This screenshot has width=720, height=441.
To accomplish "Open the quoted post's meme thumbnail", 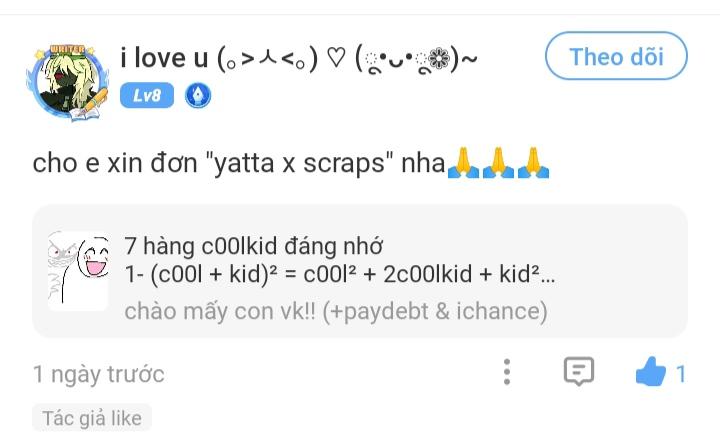I will (x=77, y=271).
